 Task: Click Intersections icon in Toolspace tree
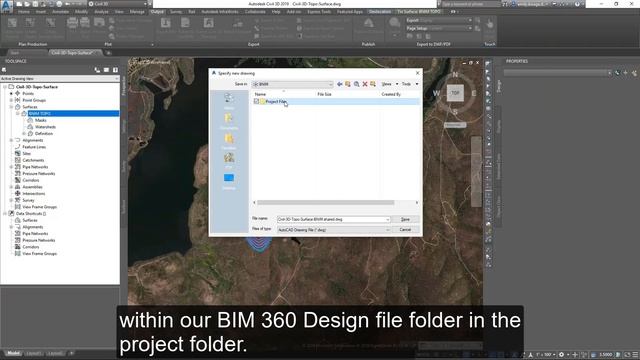point(18,193)
